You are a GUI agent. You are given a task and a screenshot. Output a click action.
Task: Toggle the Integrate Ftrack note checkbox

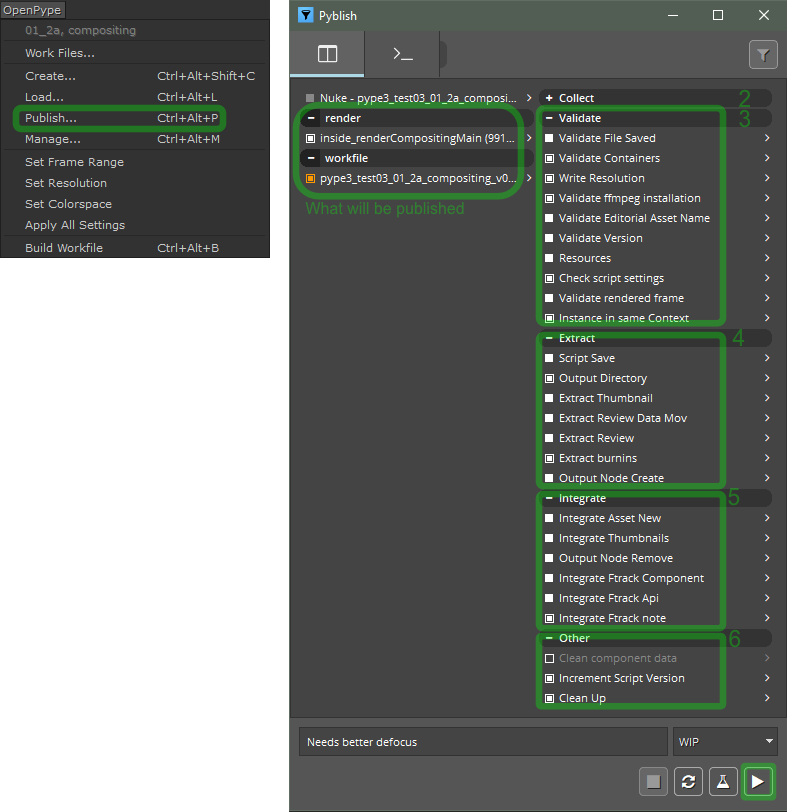tap(549, 618)
